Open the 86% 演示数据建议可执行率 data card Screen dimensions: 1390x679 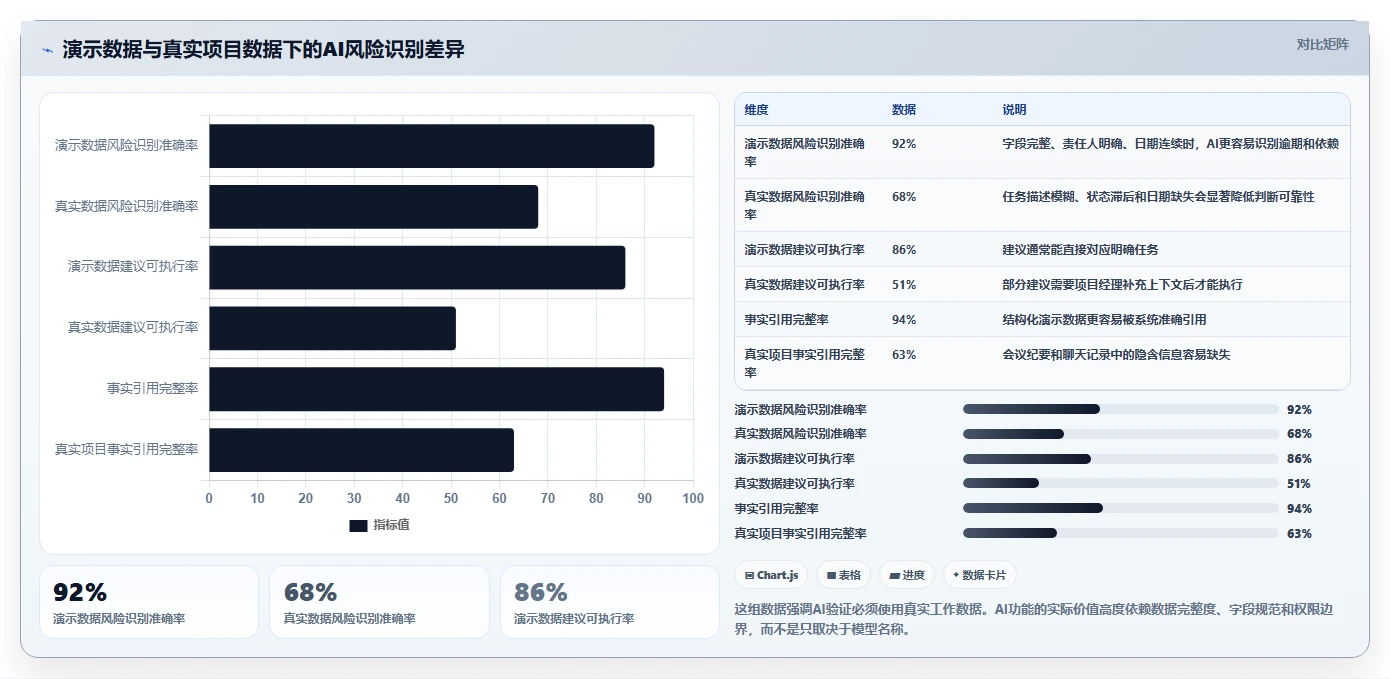(x=610, y=602)
